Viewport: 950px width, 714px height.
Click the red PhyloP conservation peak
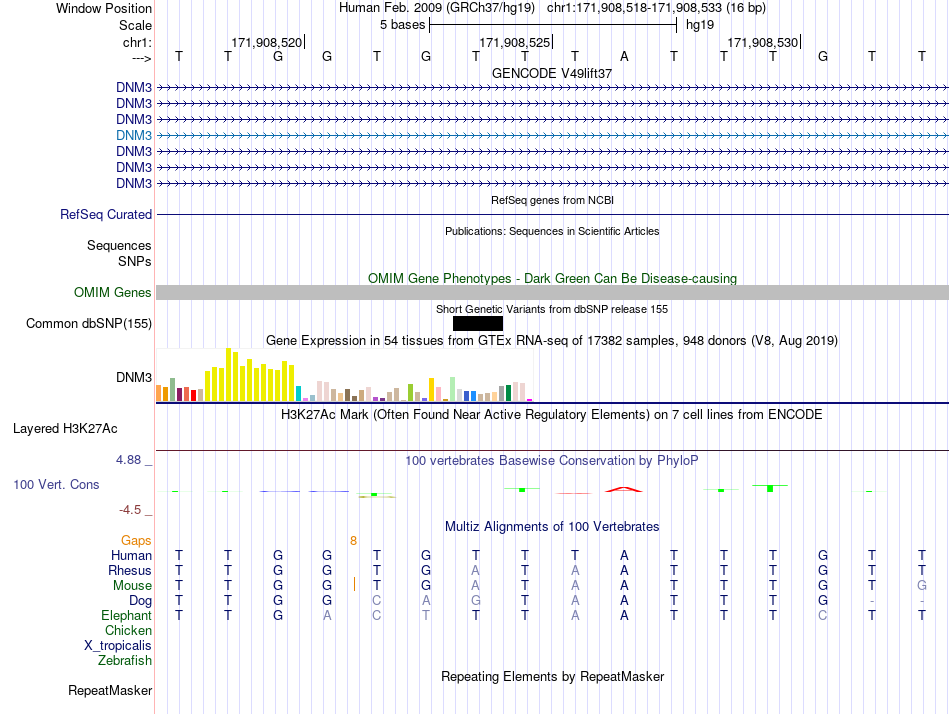point(624,489)
